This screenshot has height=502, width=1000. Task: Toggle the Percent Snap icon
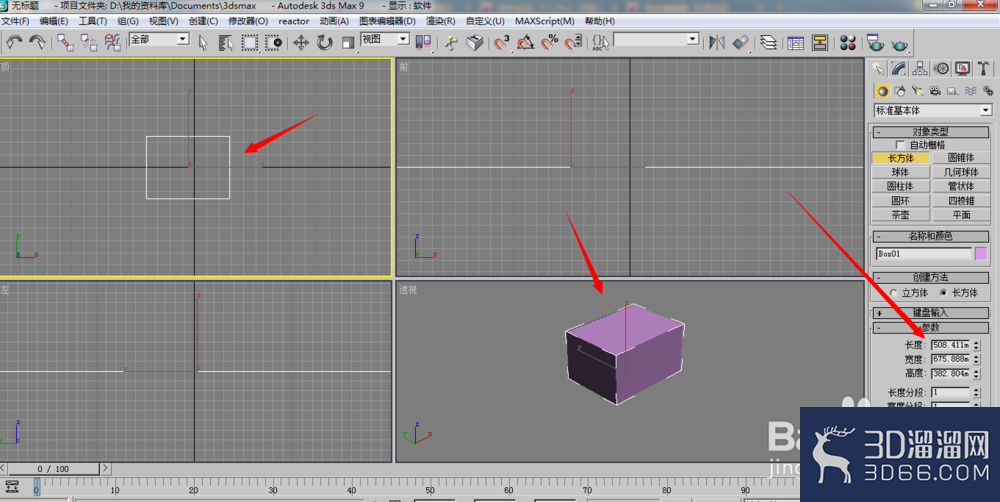click(549, 43)
